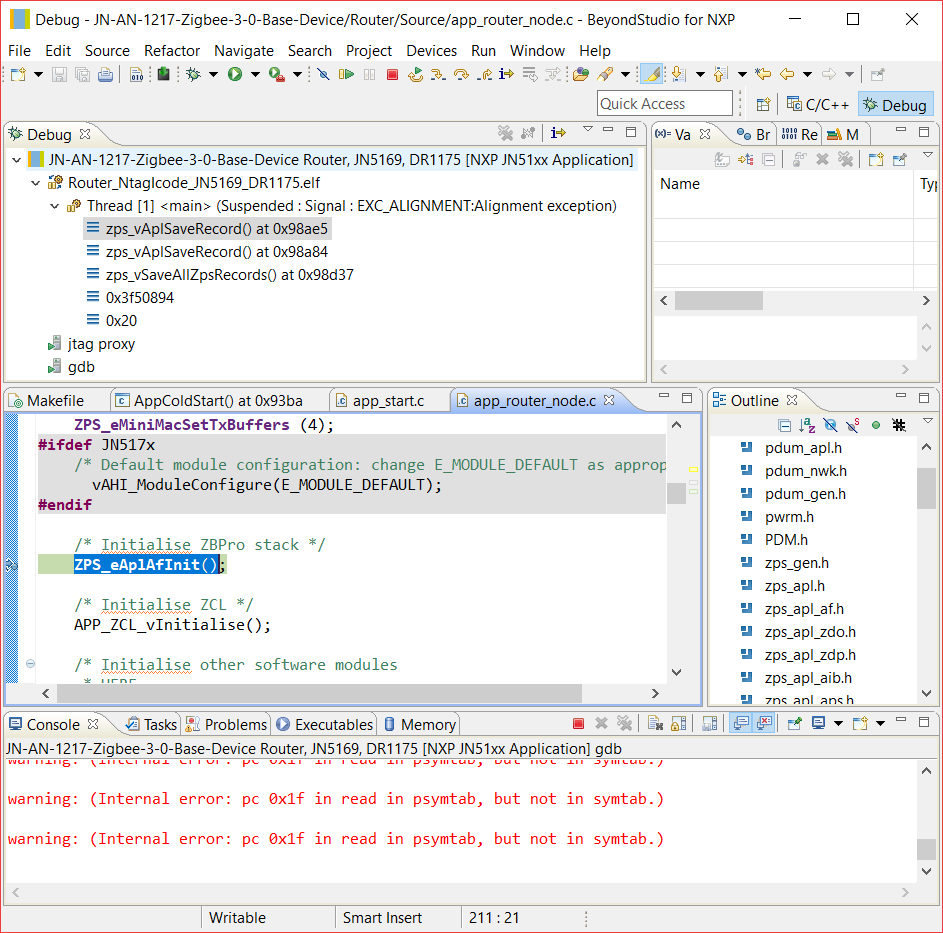Collapse the Thread [1] main node
943x933 pixels.
pyautogui.click(x=54, y=206)
